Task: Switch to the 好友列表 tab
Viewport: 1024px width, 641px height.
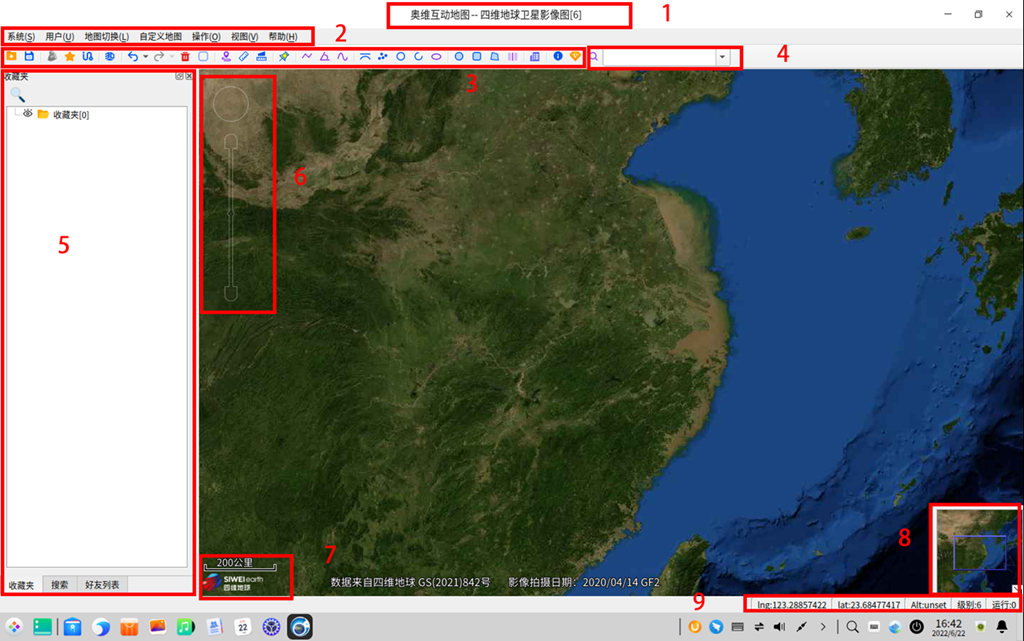Action: pyautogui.click(x=101, y=584)
